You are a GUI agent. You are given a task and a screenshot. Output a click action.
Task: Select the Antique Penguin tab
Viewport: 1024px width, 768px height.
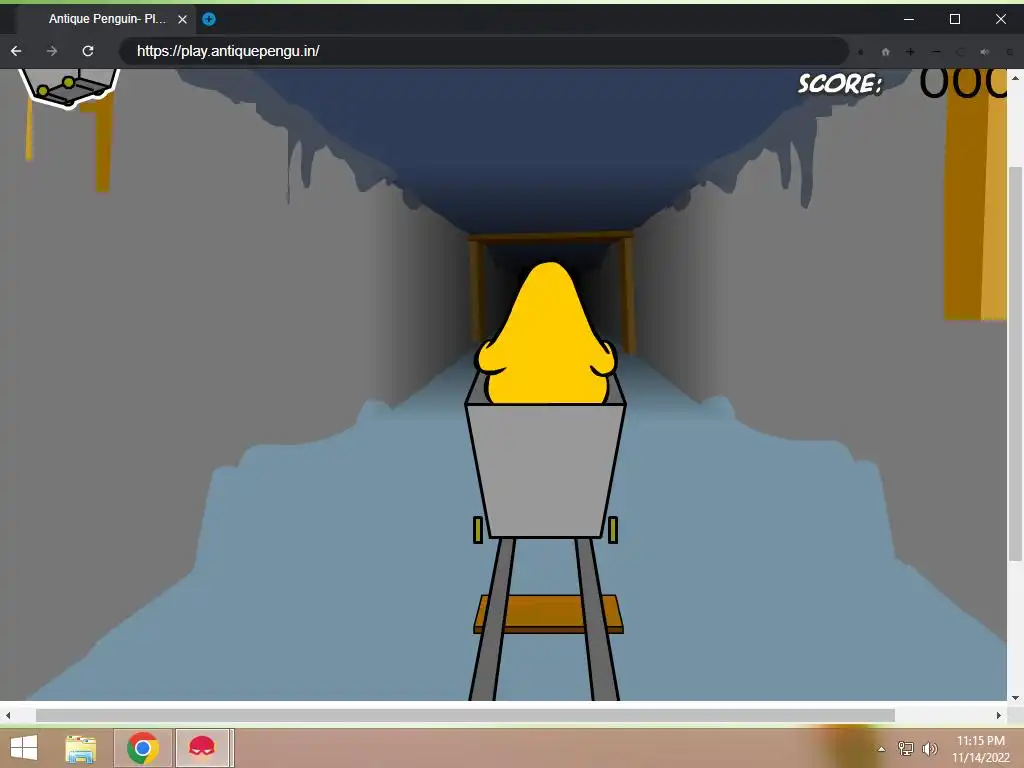pos(106,19)
